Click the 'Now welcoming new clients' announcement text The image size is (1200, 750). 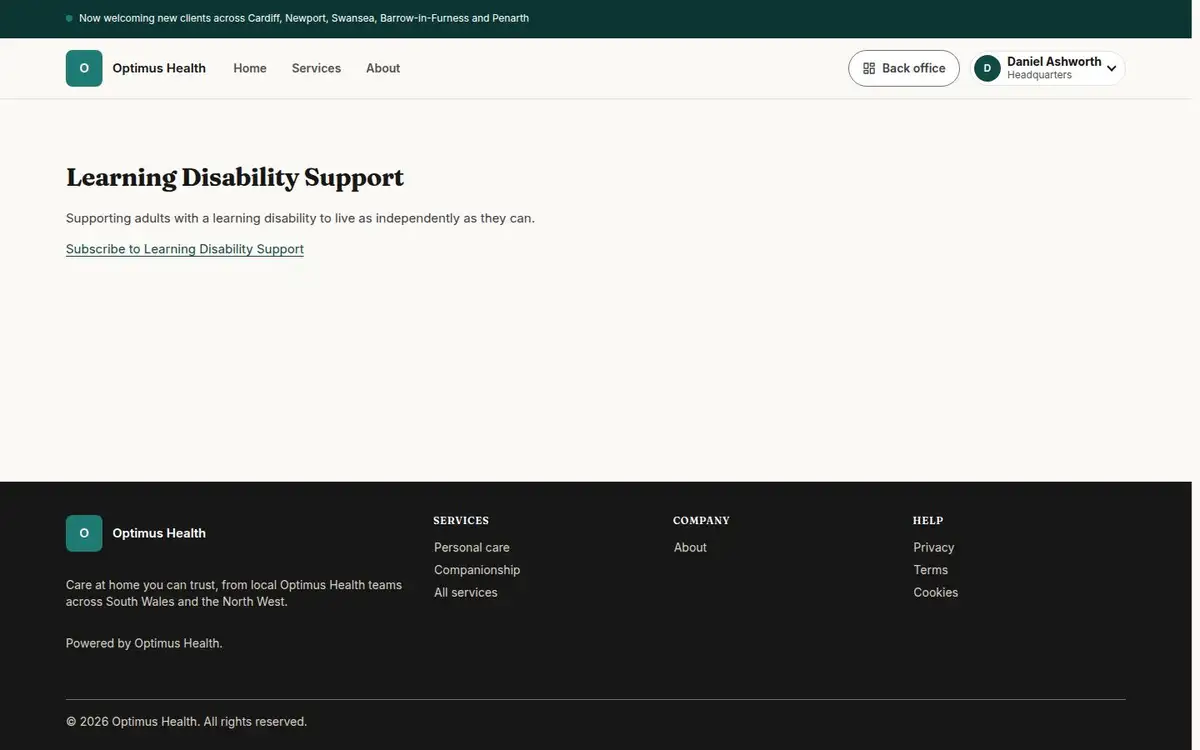304,18
